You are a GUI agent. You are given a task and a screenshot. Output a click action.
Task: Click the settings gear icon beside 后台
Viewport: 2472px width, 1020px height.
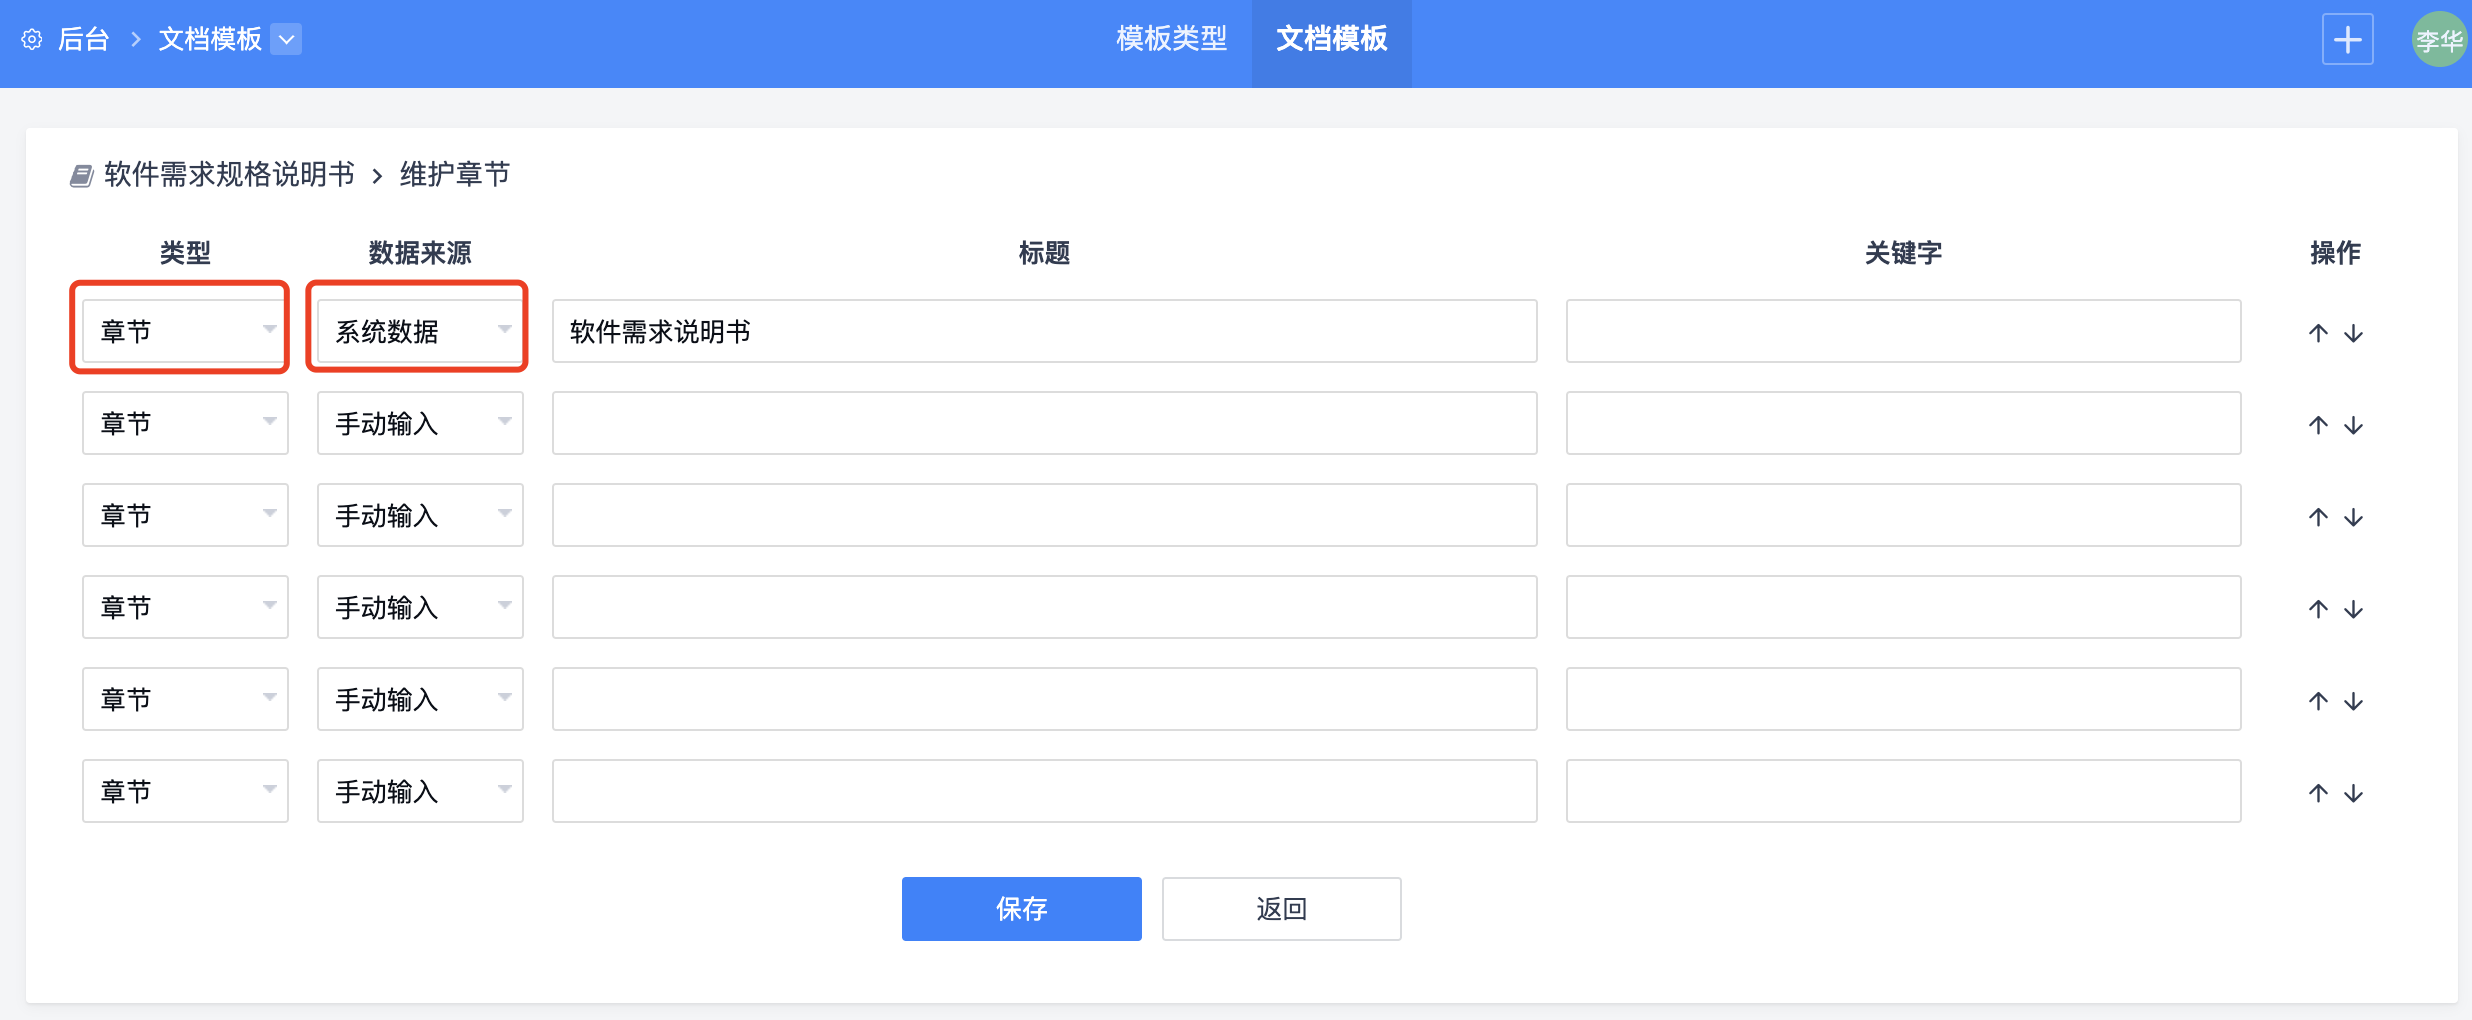(x=32, y=40)
